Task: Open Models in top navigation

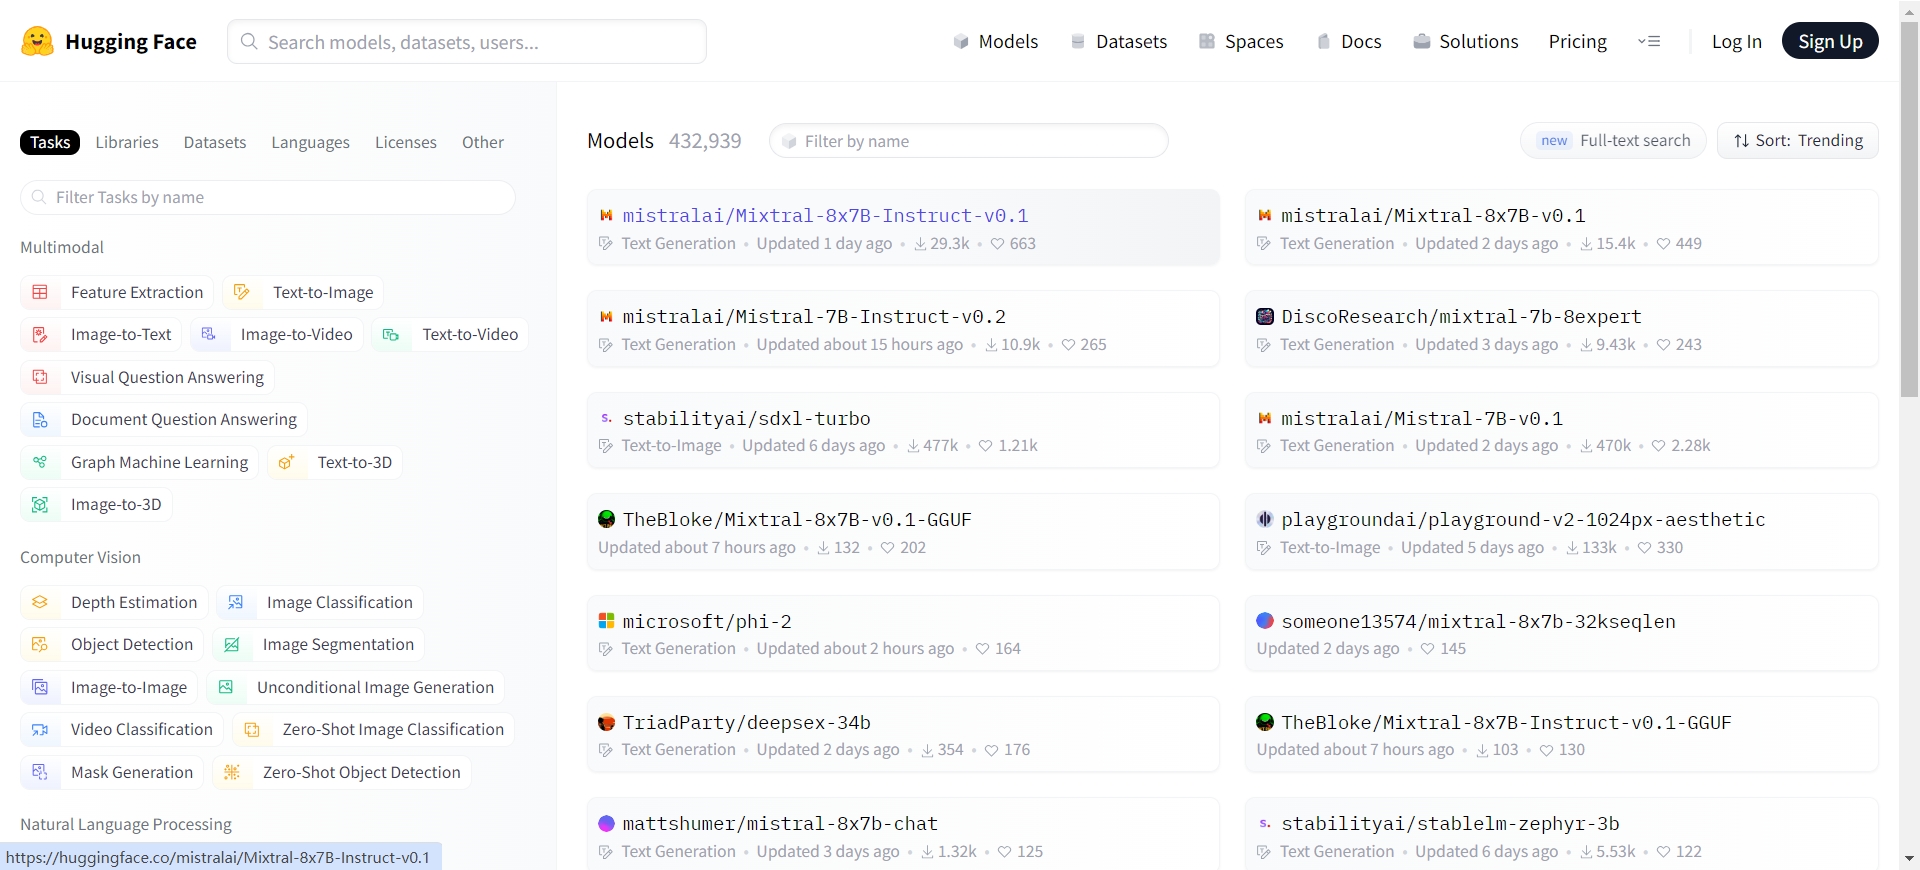Action: (996, 41)
